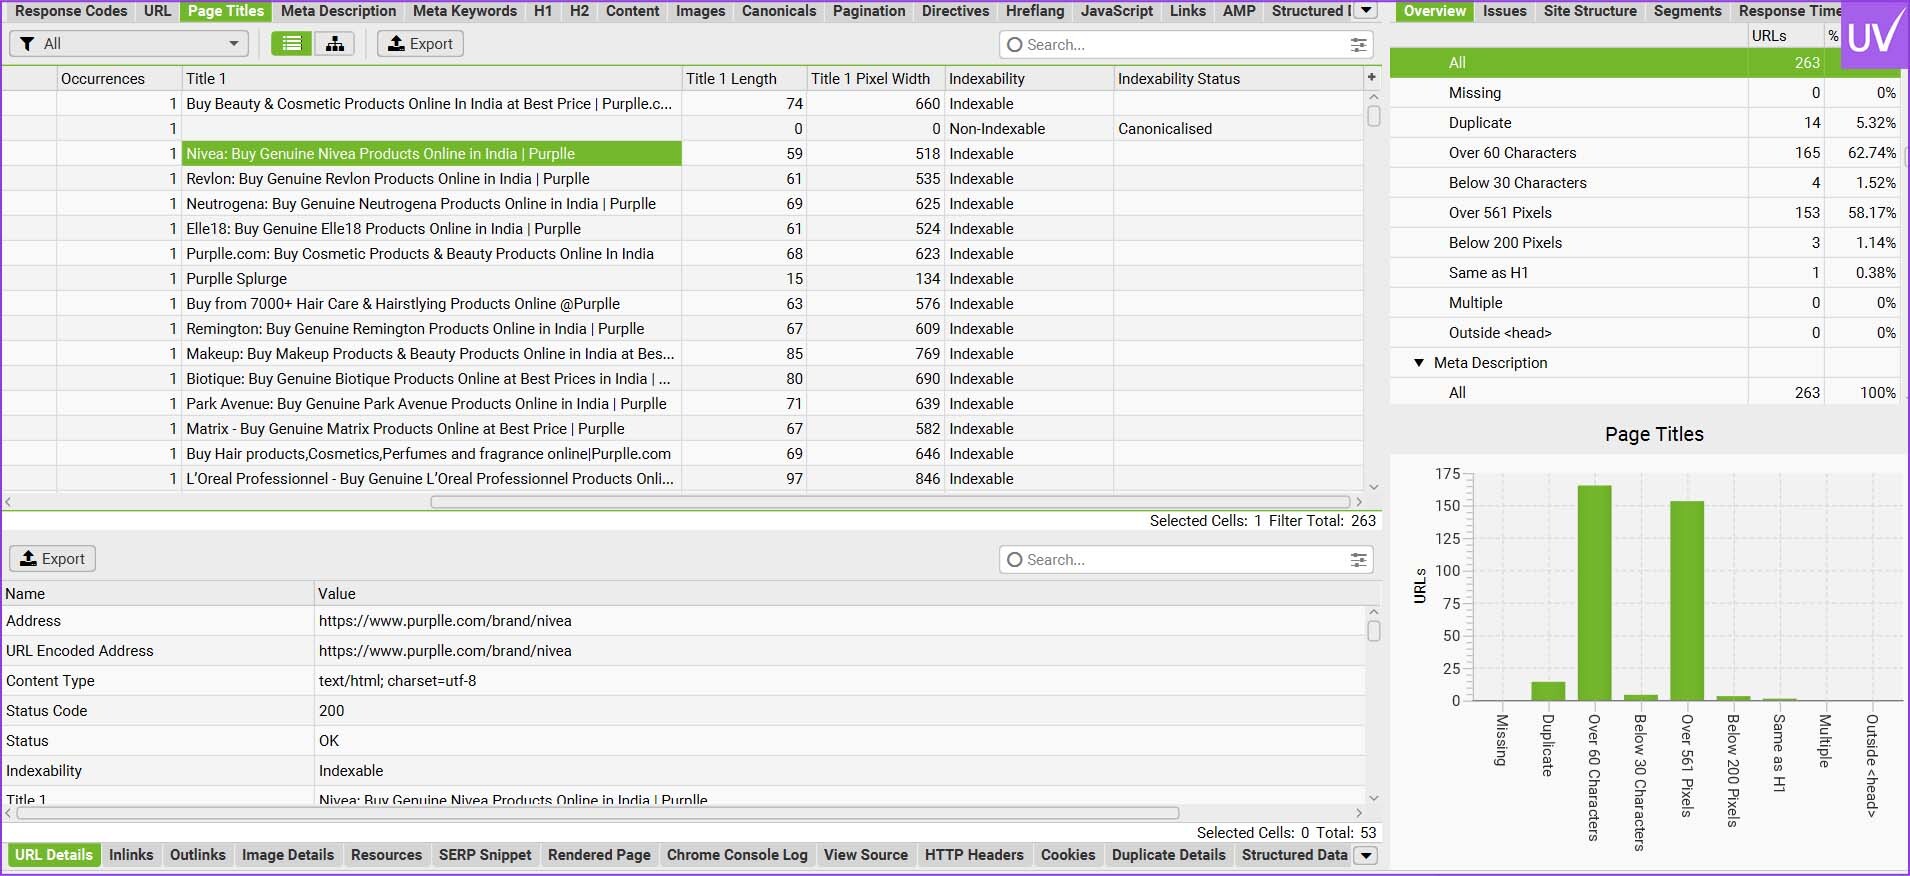The height and width of the screenshot is (876, 1910).
Task: Open the Canonicals tab
Action: [x=779, y=11]
